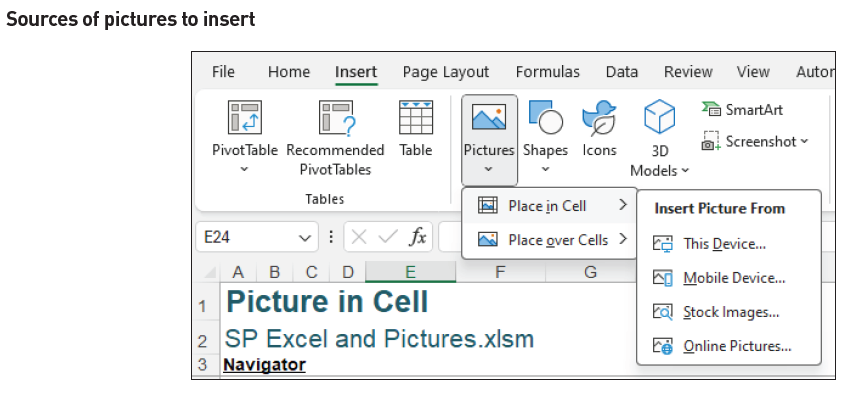This screenshot has width=846, height=409.
Task: Select column E header
Action: [x=411, y=272]
